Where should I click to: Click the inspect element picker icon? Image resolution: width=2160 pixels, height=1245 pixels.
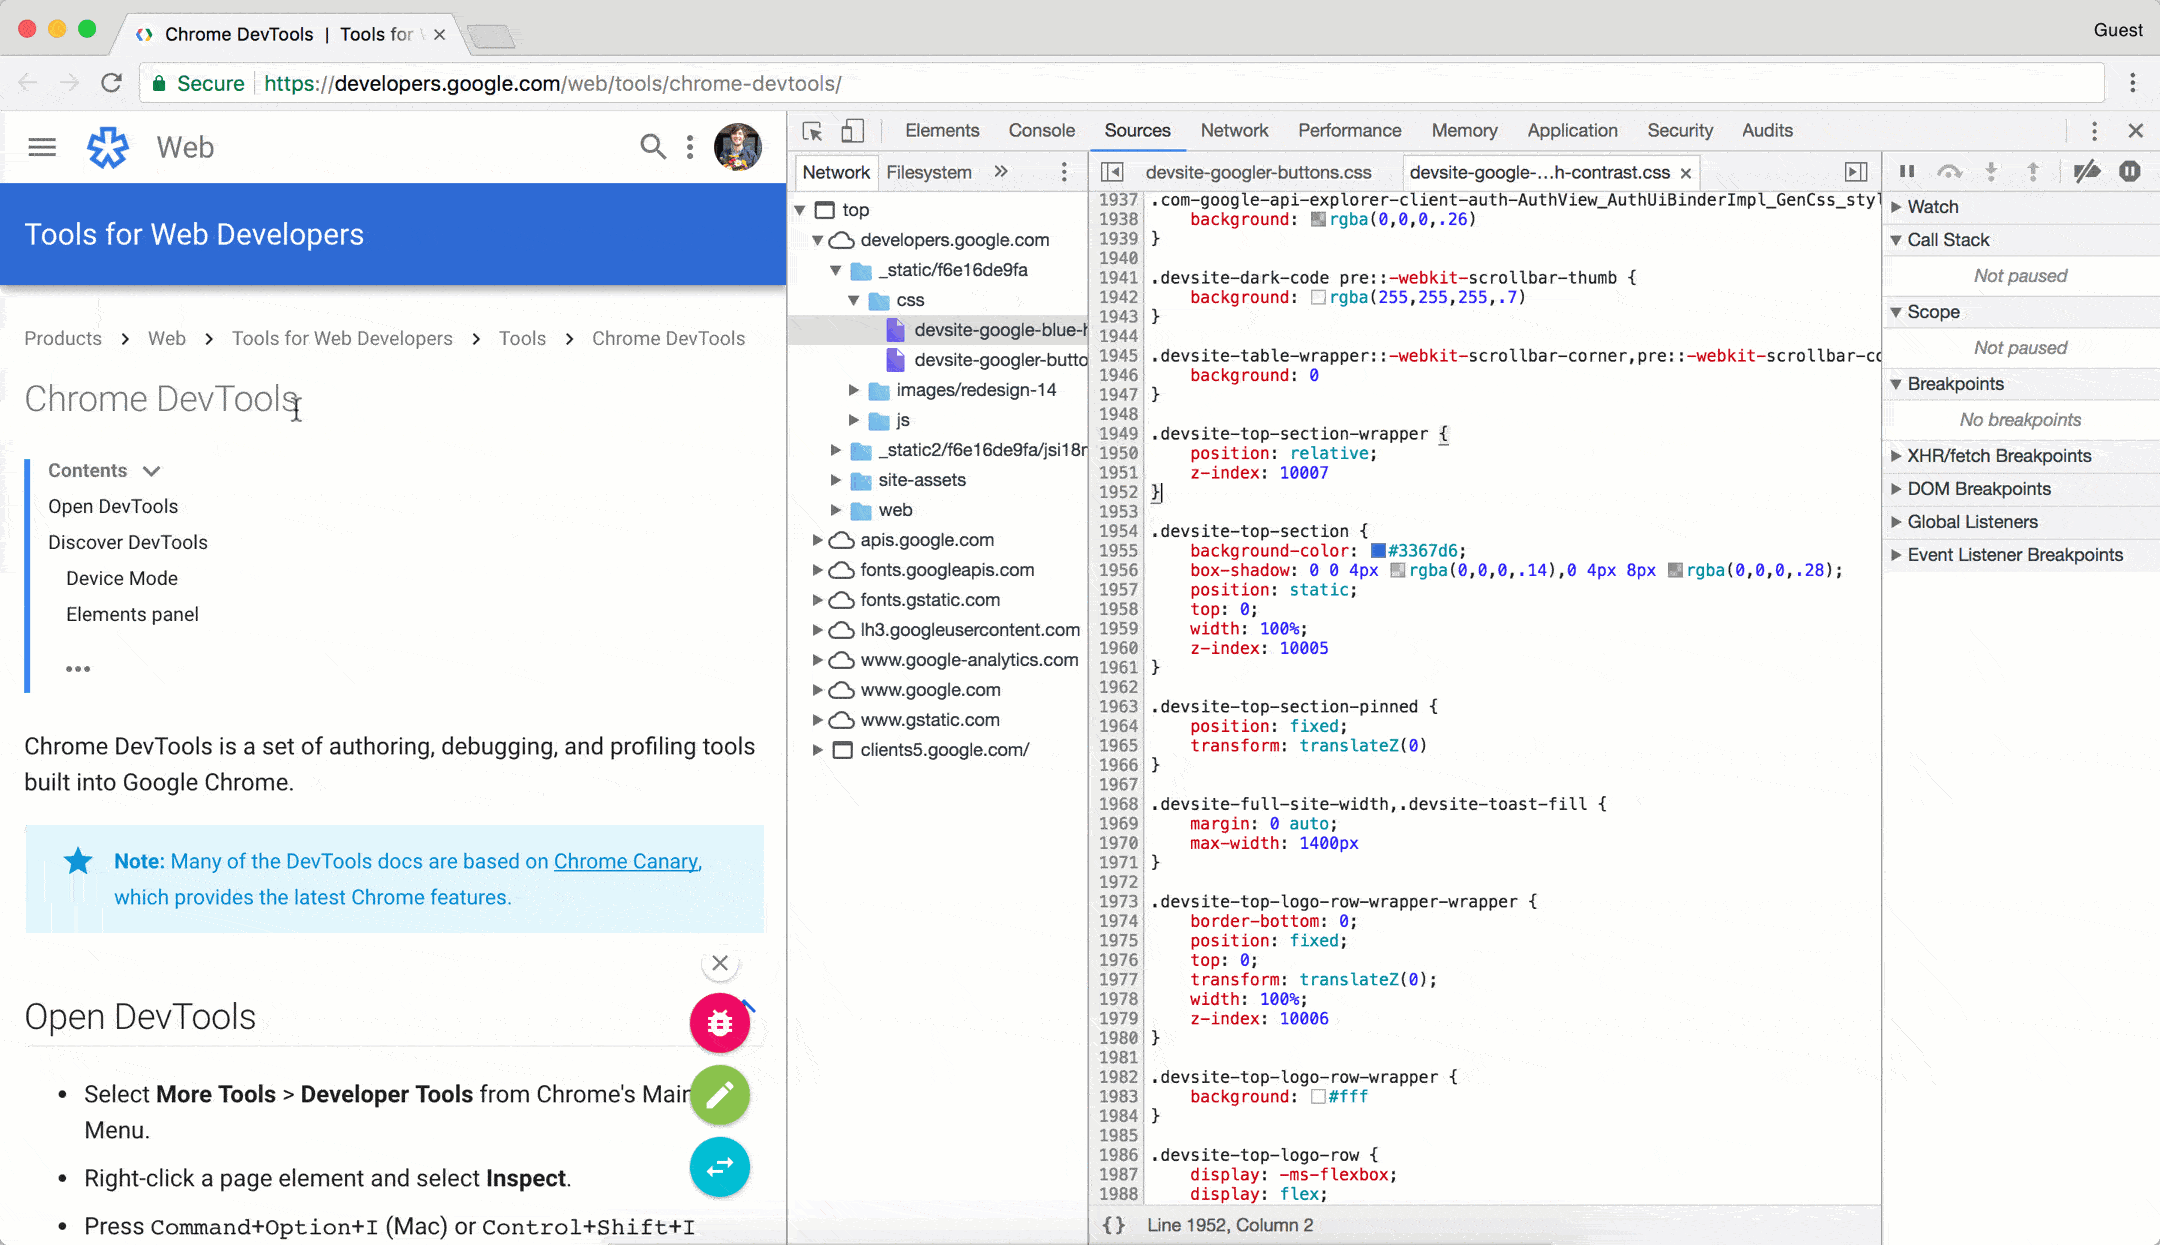(813, 131)
